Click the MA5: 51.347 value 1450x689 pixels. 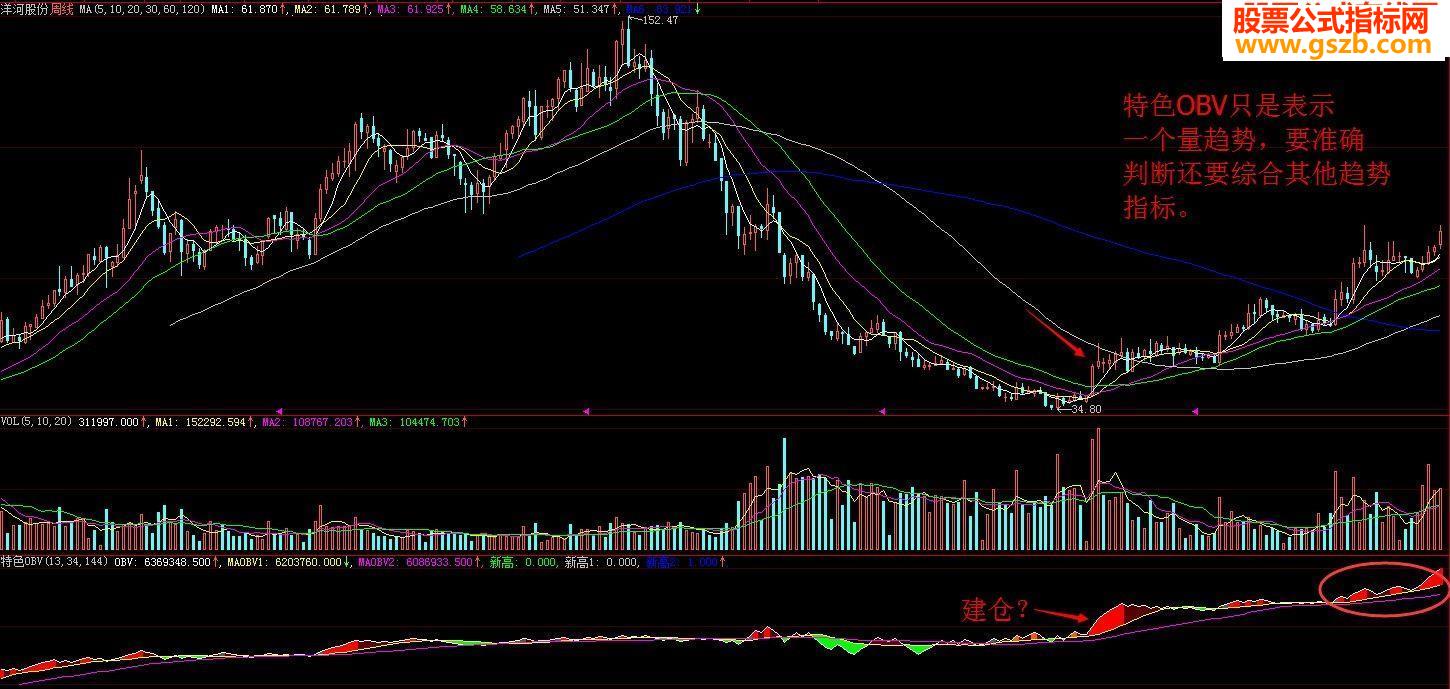pos(577,9)
